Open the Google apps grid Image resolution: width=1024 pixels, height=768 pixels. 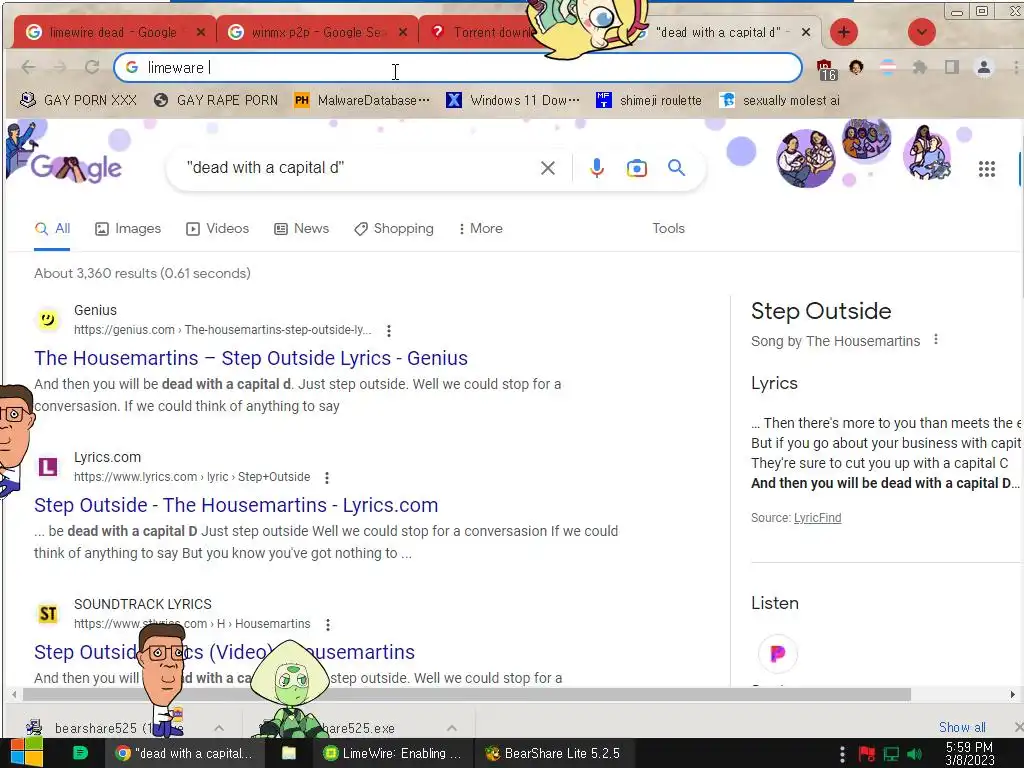(987, 169)
